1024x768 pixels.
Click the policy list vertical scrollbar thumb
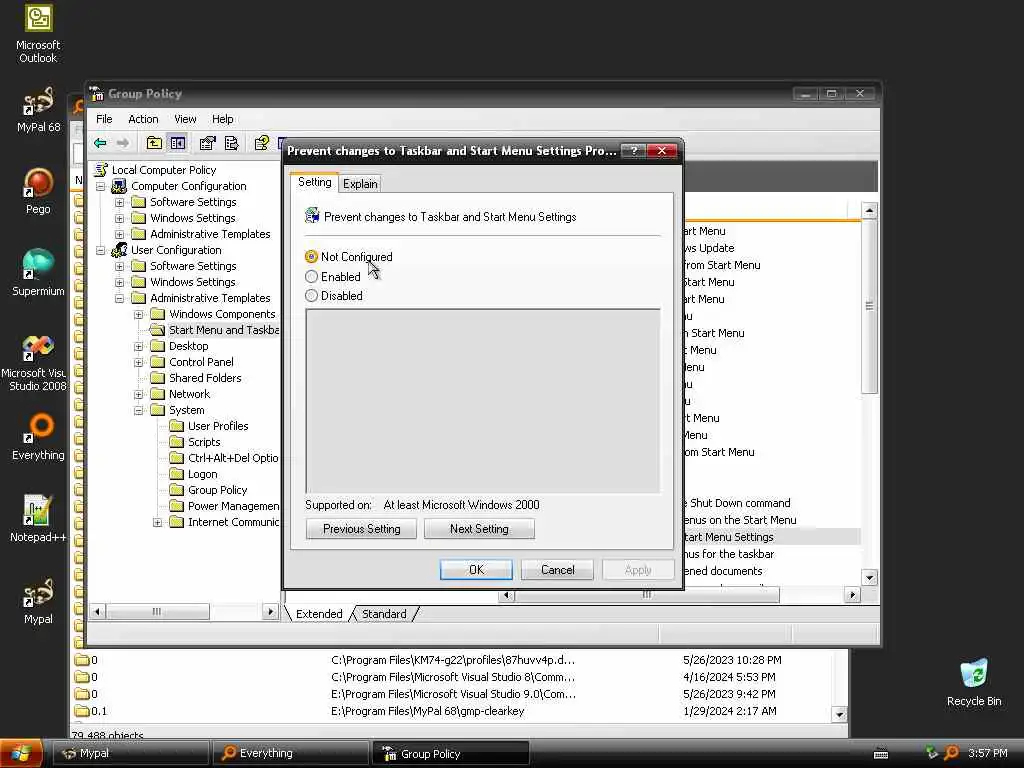point(869,306)
